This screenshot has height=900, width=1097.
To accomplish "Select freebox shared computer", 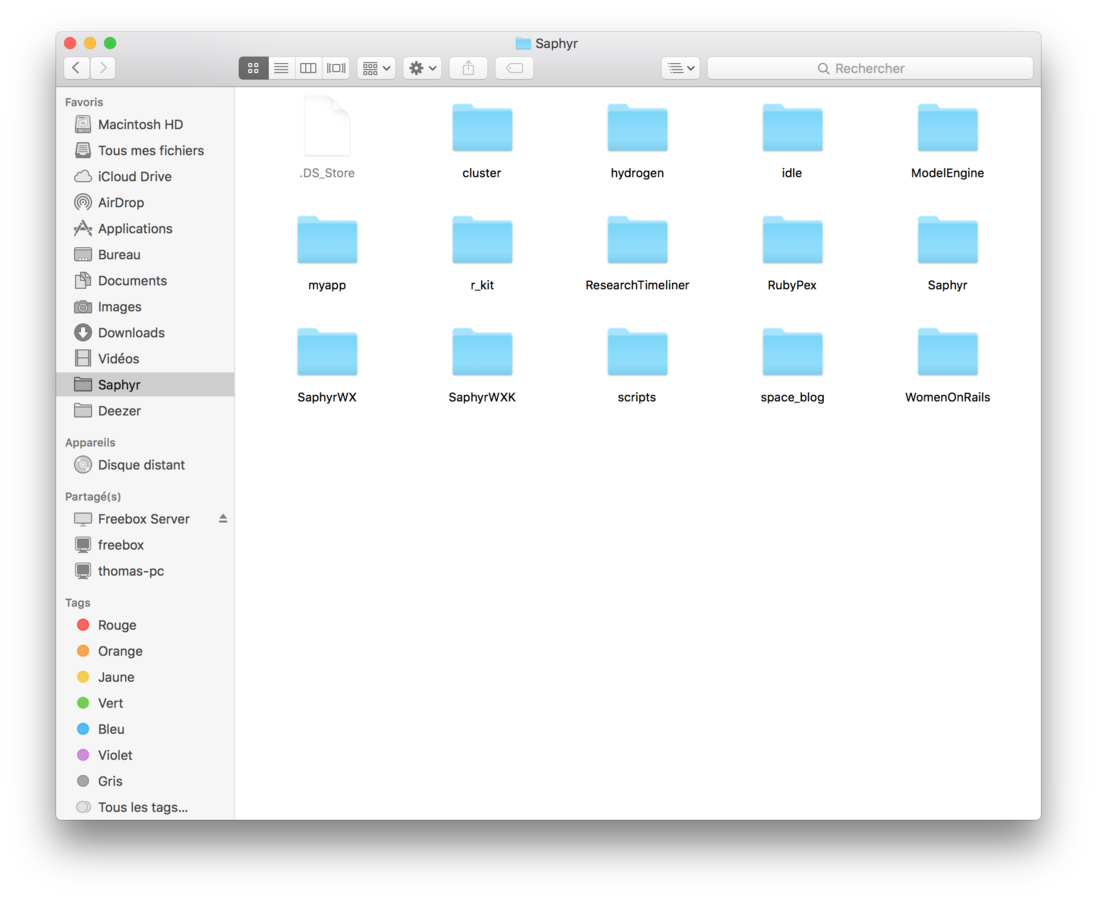I will 146,544.
